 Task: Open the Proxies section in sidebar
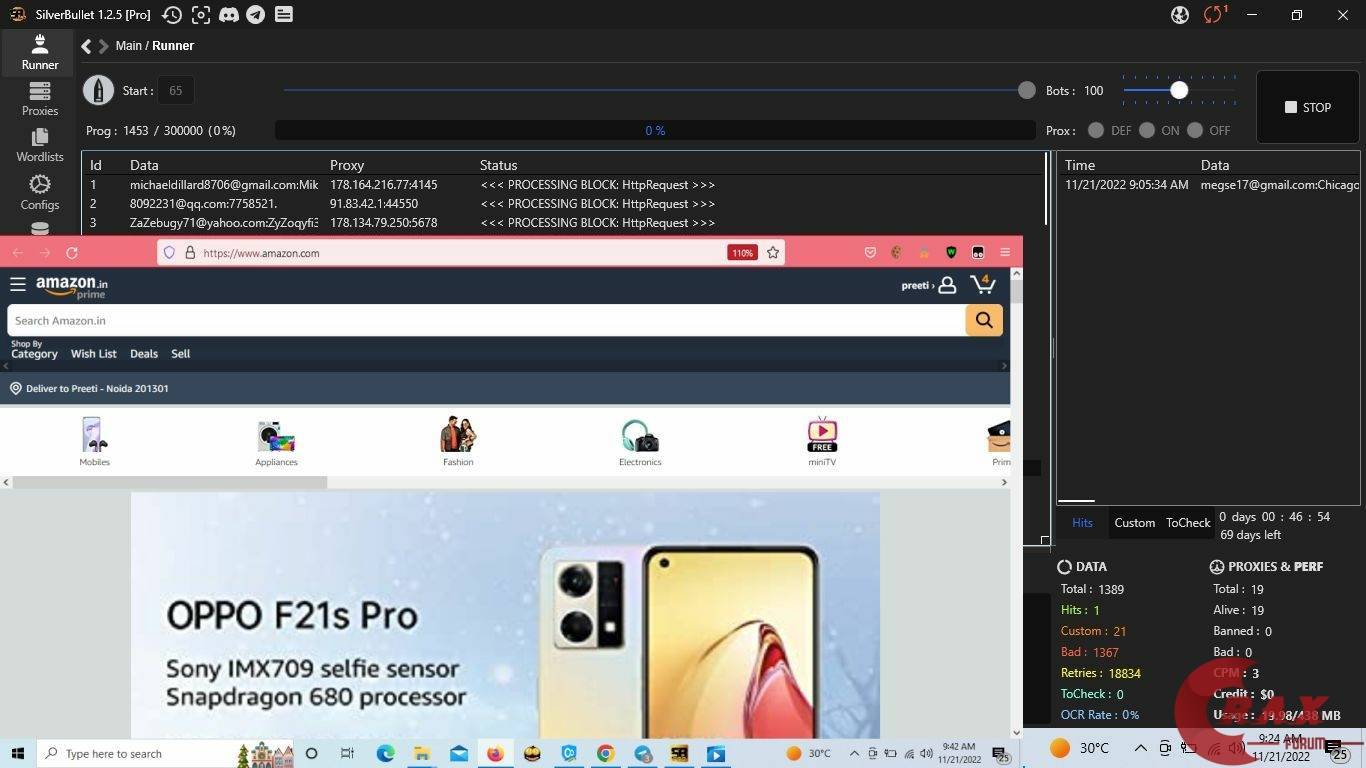pyautogui.click(x=40, y=99)
